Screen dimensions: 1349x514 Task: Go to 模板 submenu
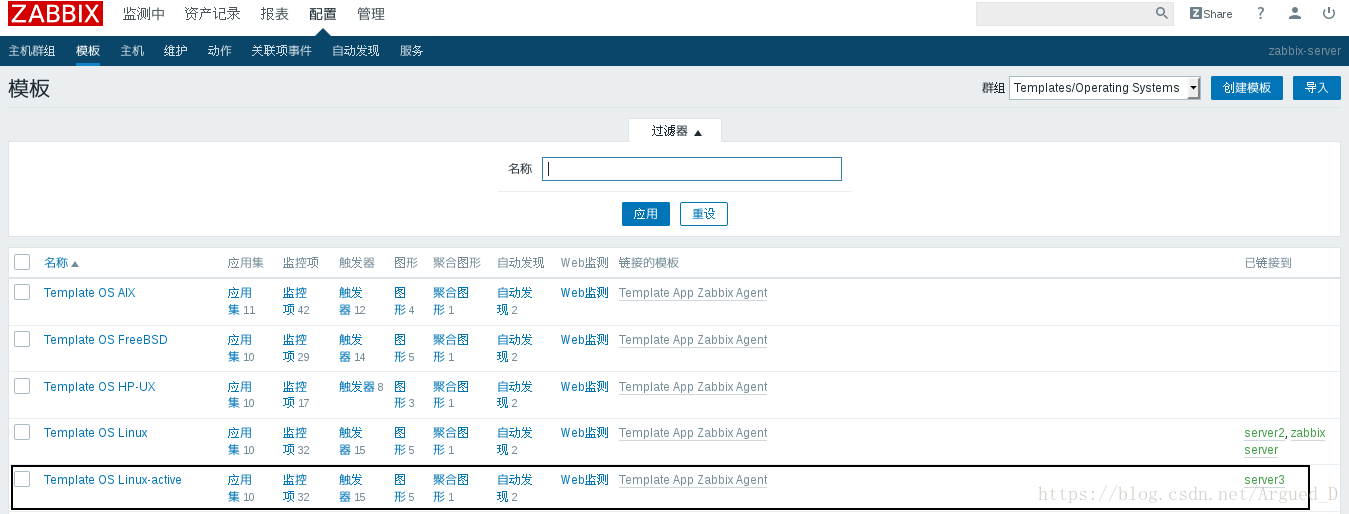88,51
